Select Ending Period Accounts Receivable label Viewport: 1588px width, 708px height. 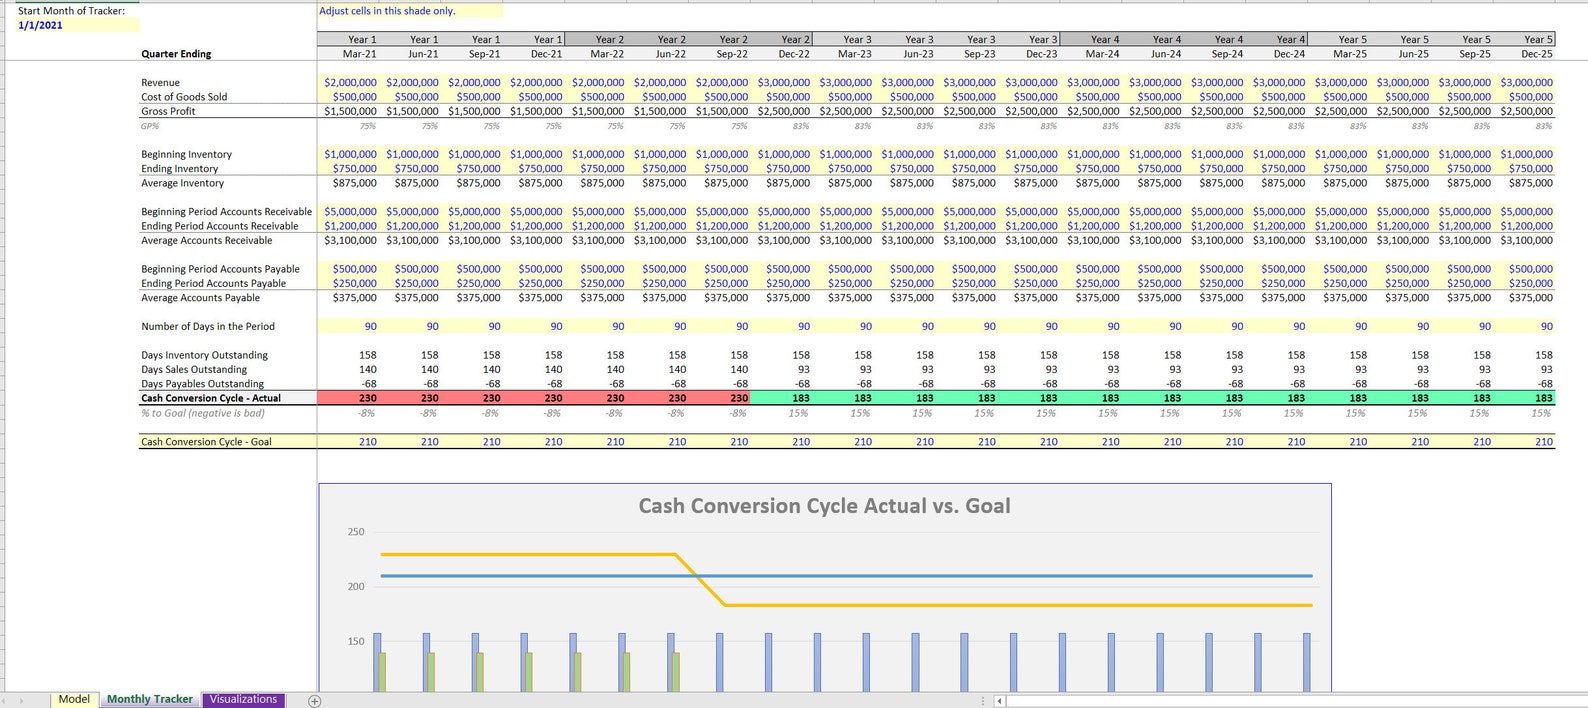220,226
